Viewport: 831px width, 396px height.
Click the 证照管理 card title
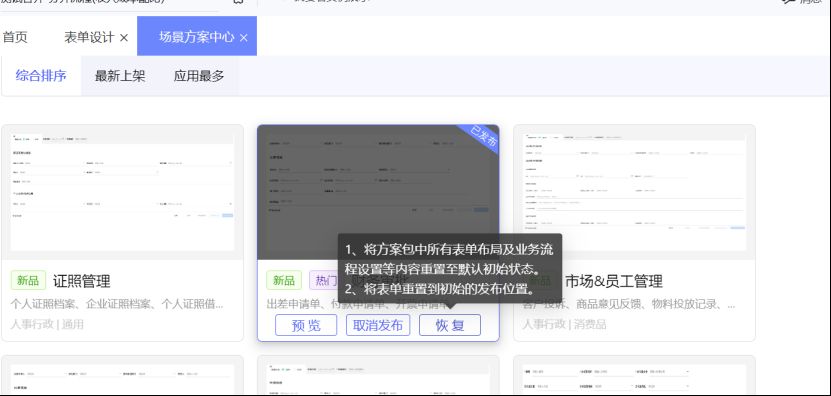pyautogui.click(x=82, y=281)
